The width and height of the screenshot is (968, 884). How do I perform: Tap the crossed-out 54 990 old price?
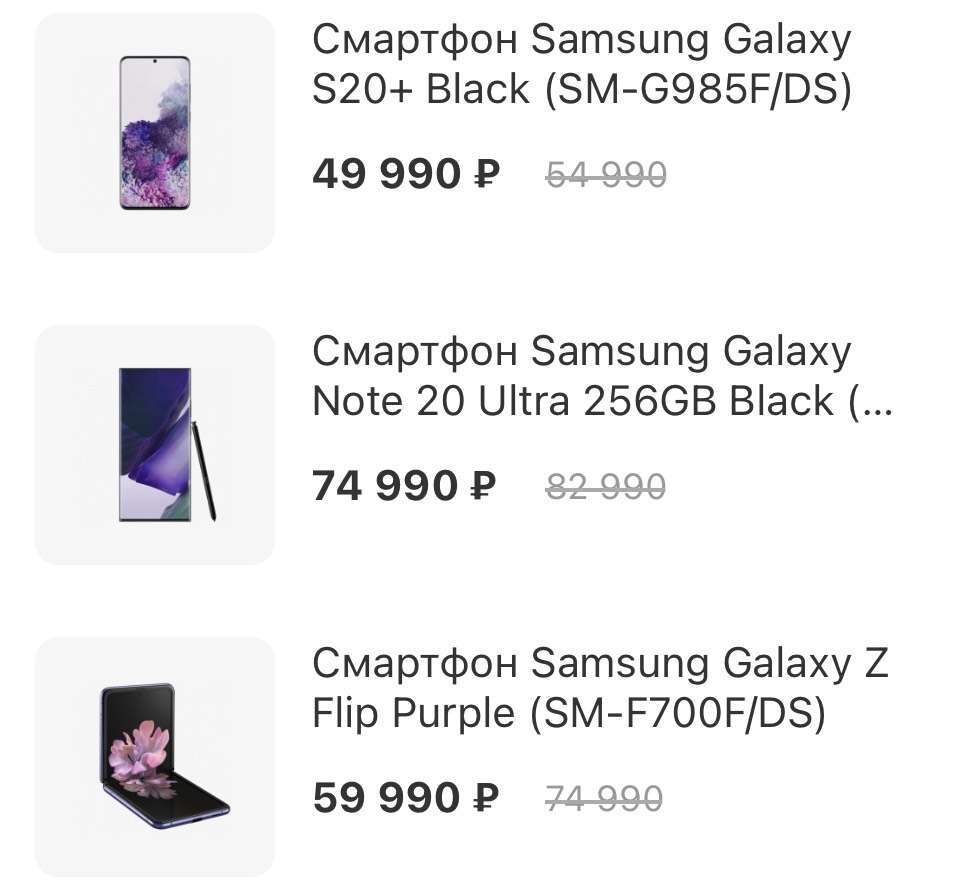pos(606,176)
